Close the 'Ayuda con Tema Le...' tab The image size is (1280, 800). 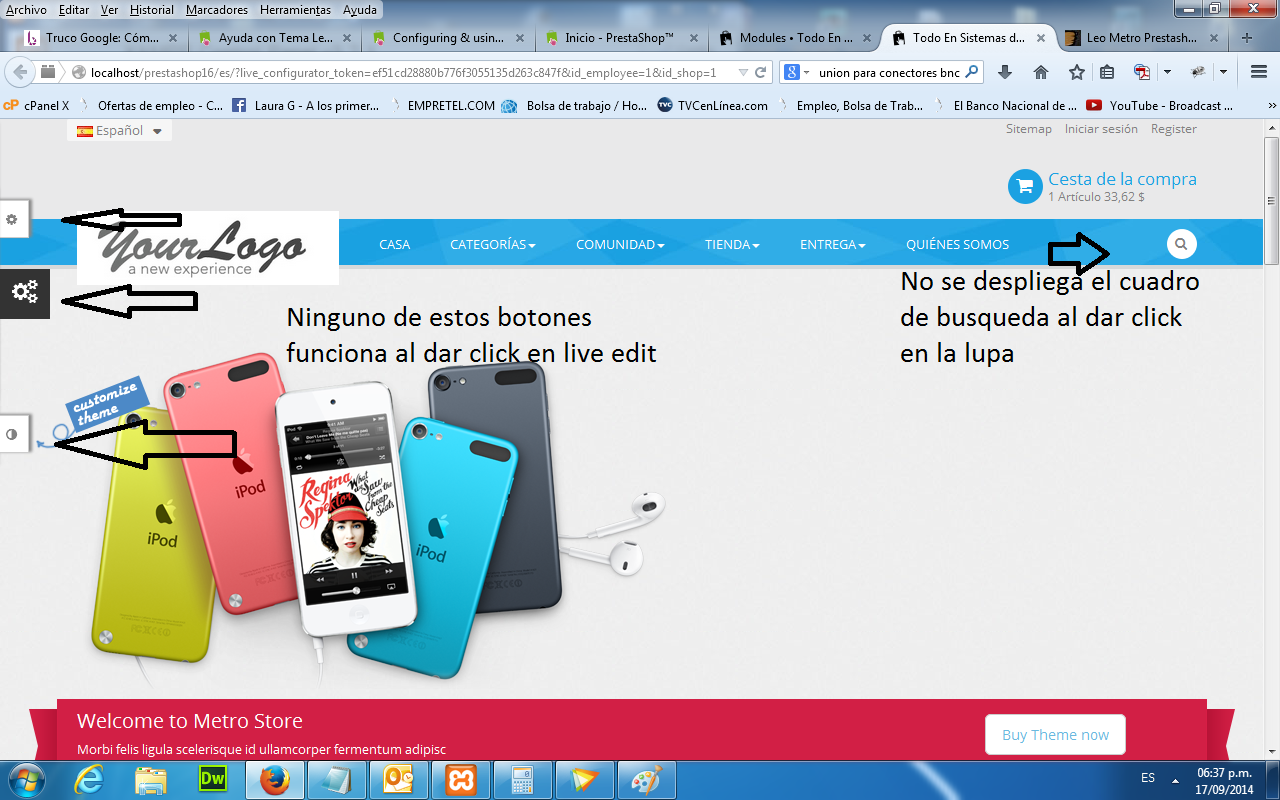(x=347, y=38)
